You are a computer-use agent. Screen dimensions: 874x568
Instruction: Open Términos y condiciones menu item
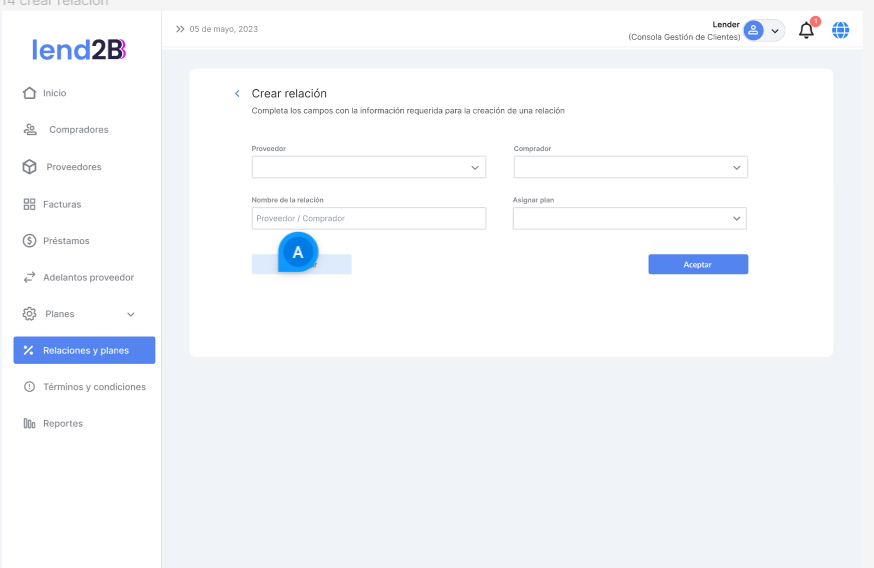94,387
